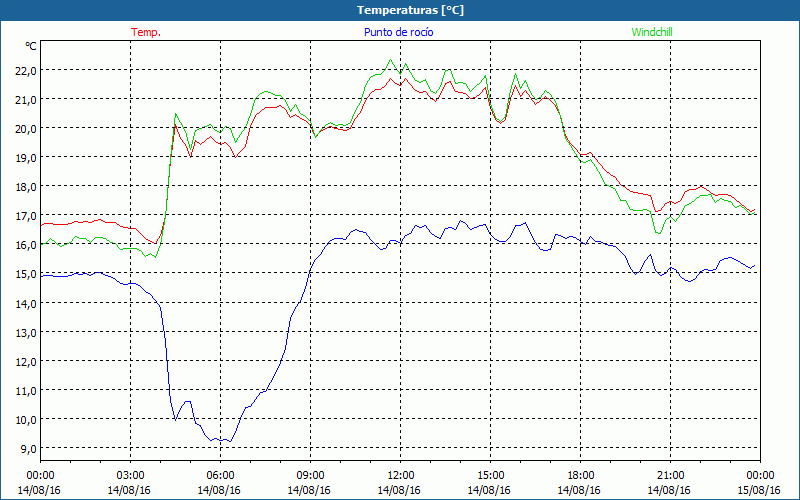The height and width of the screenshot is (500, 800).
Task: Click the green windchill peak before 12:00
Action: 391,60
